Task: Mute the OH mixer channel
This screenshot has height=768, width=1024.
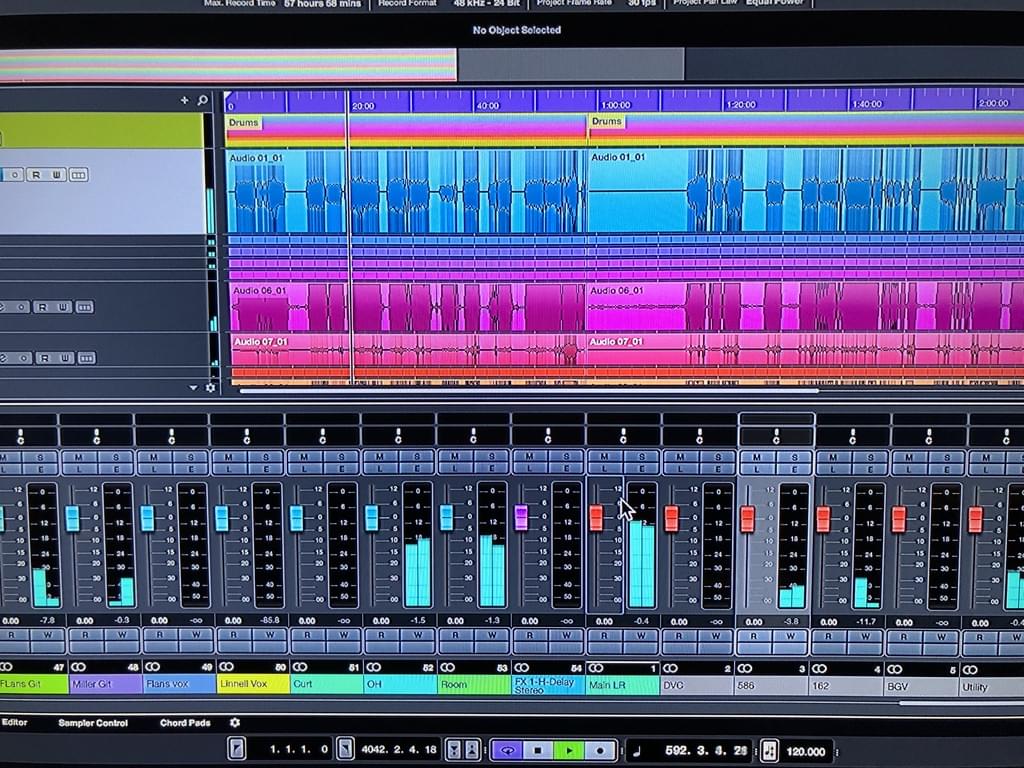Action: tap(379, 457)
